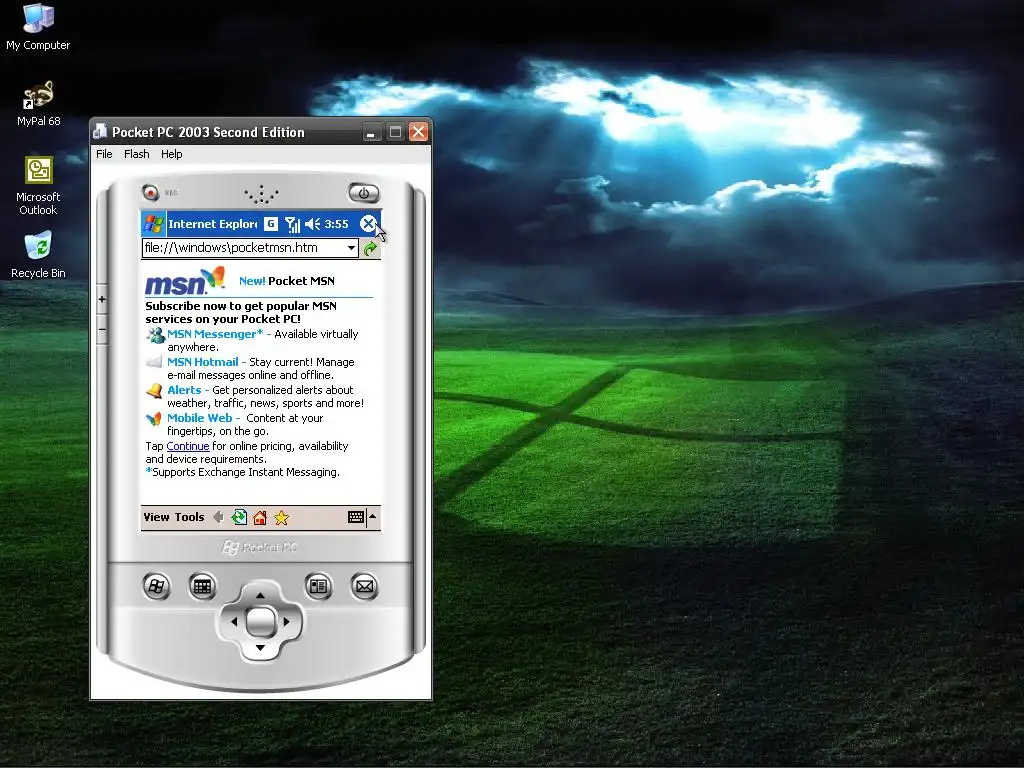Open the Flash menu
Viewport: 1024px width, 768px height.
point(136,154)
